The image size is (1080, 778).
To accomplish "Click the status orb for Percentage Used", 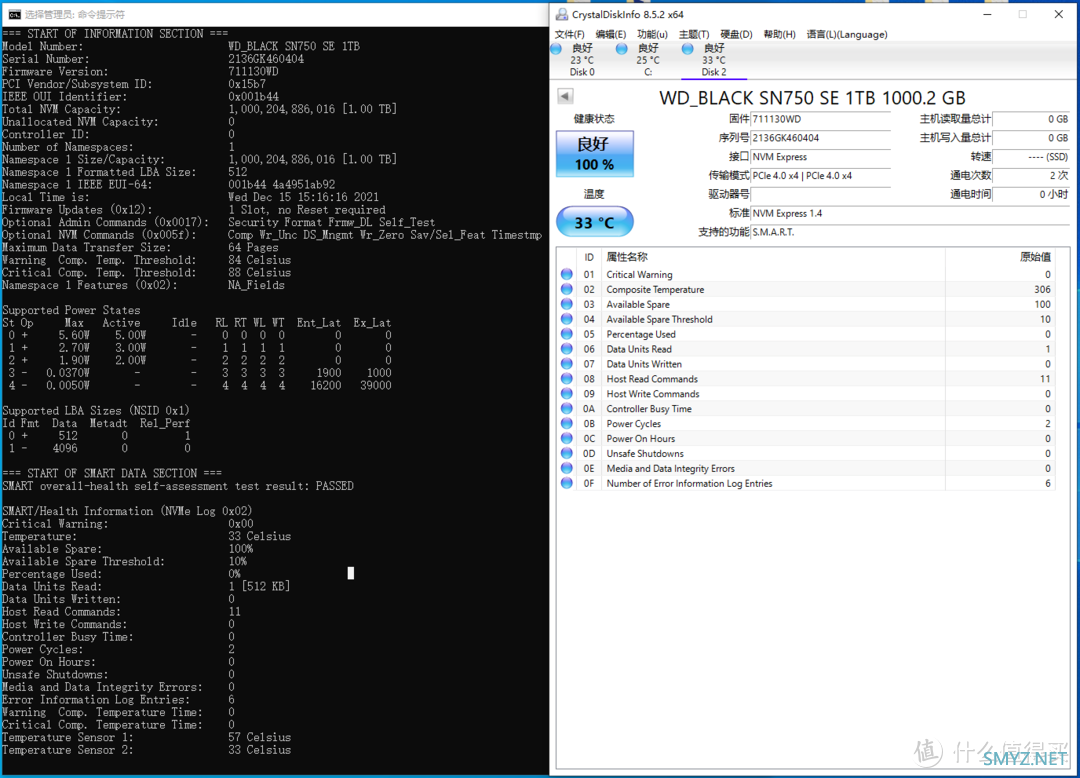I will click(566, 334).
